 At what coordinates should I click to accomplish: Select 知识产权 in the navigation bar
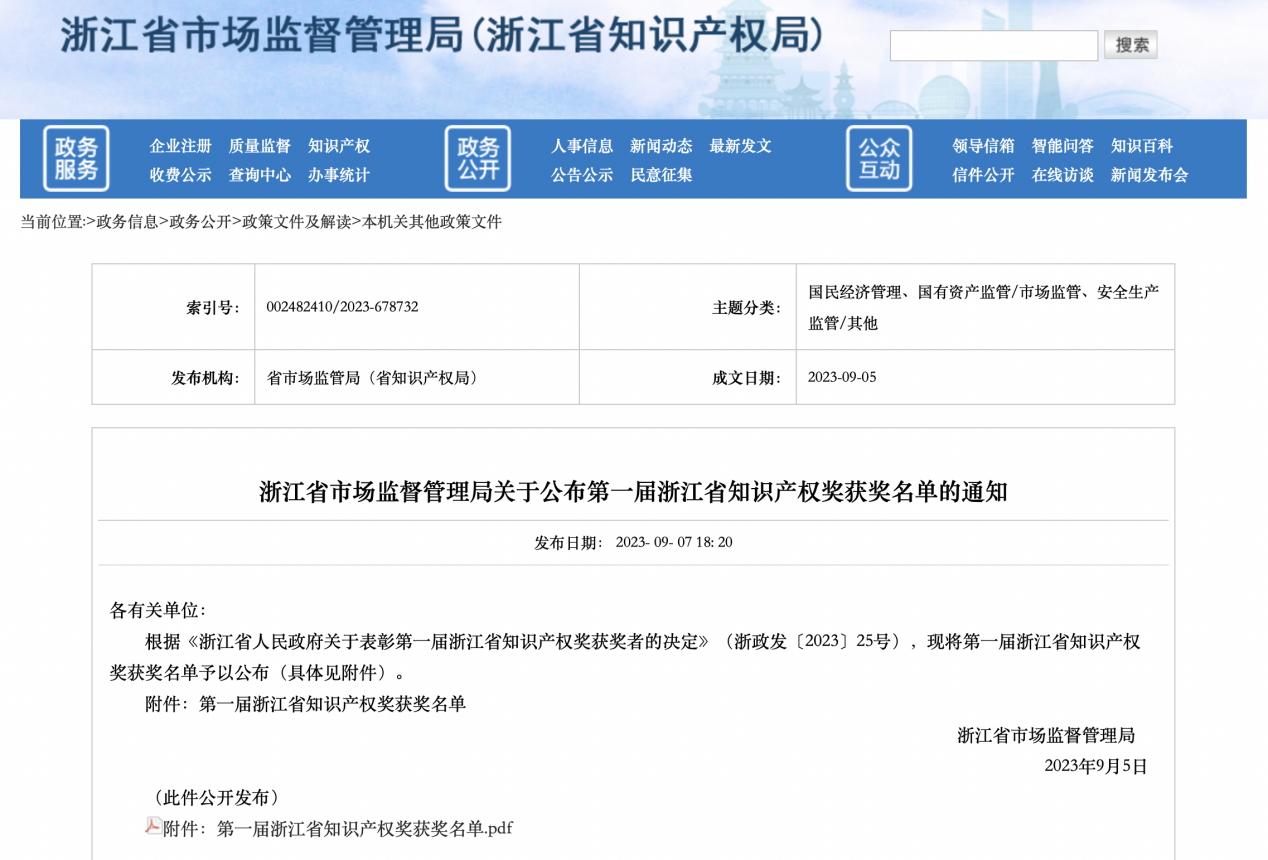338,146
